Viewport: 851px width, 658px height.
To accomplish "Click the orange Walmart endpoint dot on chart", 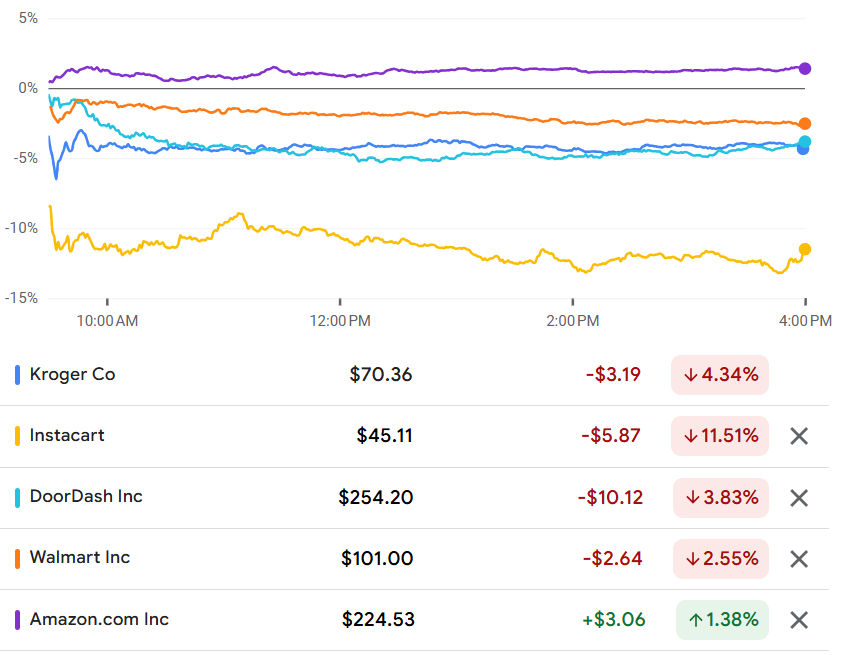I will click(x=805, y=124).
